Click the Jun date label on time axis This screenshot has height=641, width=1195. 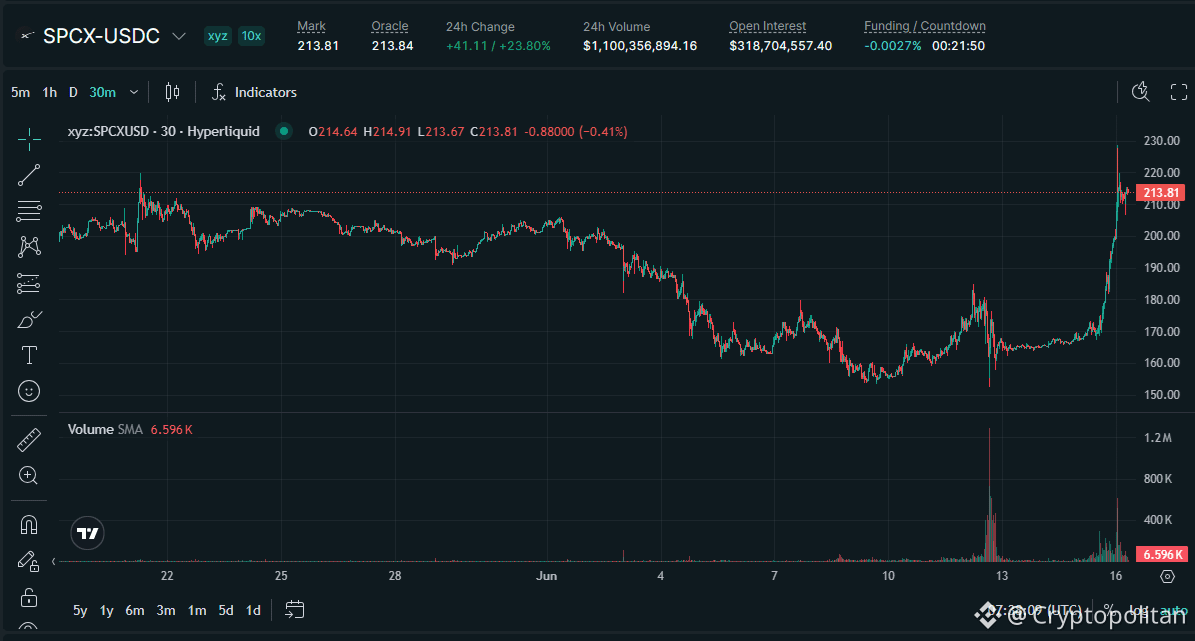tap(546, 576)
